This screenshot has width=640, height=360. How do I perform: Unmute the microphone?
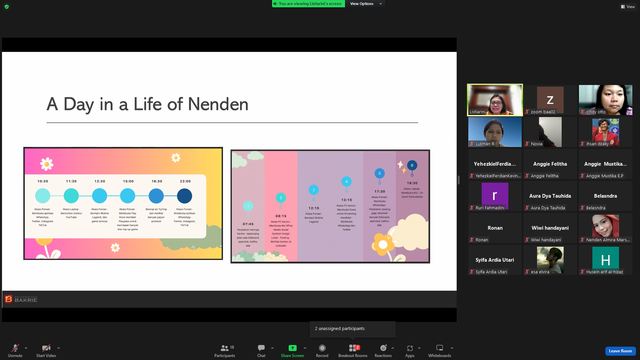coord(15,350)
